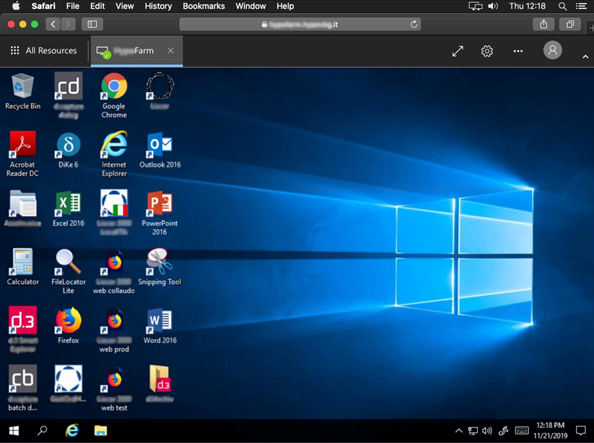Image resolution: width=594 pixels, height=443 pixels.
Task: Open the Safari Edit menu
Action: [x=97, y=6]
